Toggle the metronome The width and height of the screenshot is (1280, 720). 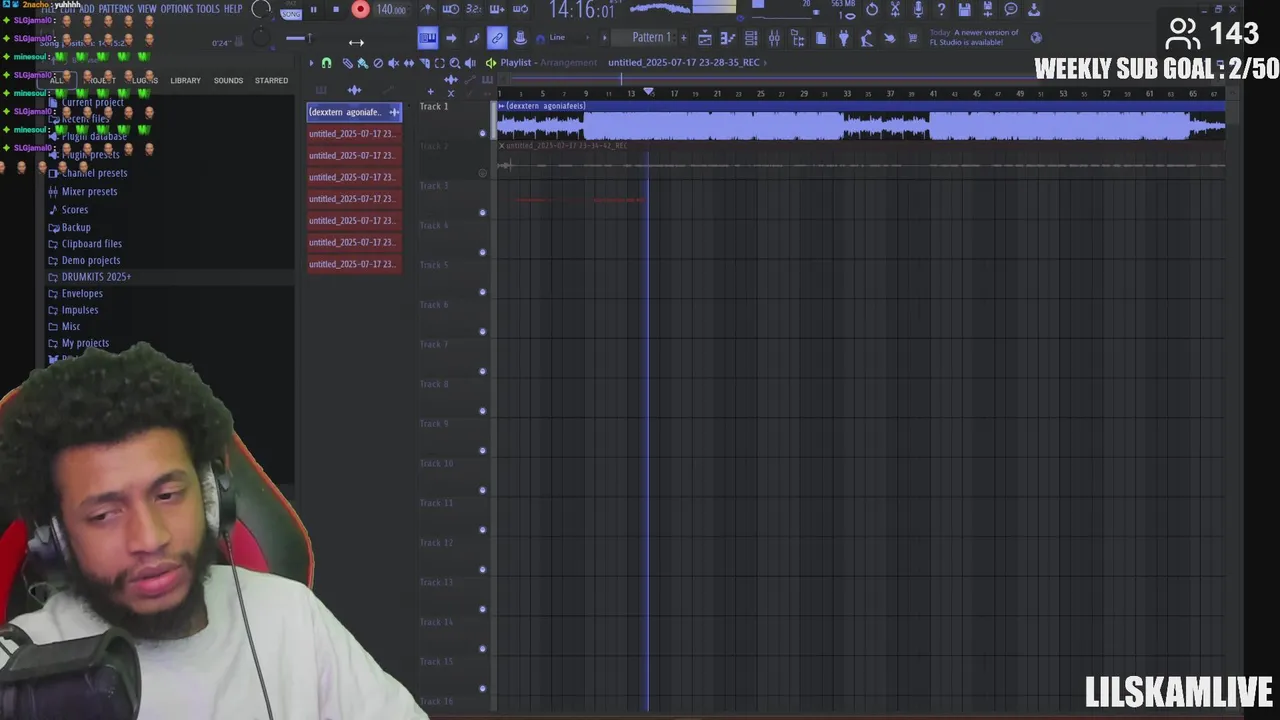click(428, 9)
